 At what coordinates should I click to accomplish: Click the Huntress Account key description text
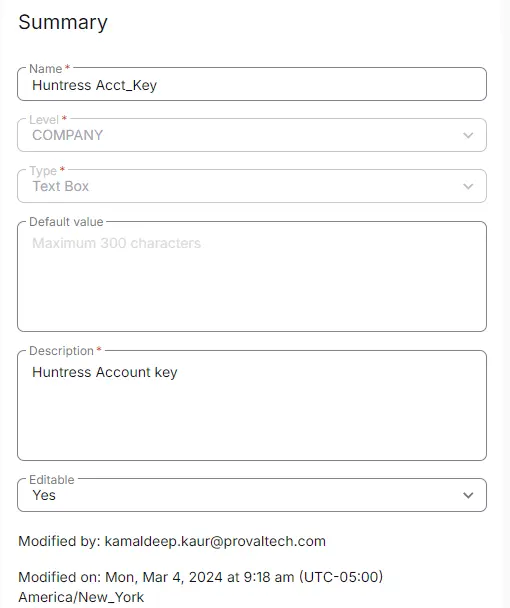(105, 372)
